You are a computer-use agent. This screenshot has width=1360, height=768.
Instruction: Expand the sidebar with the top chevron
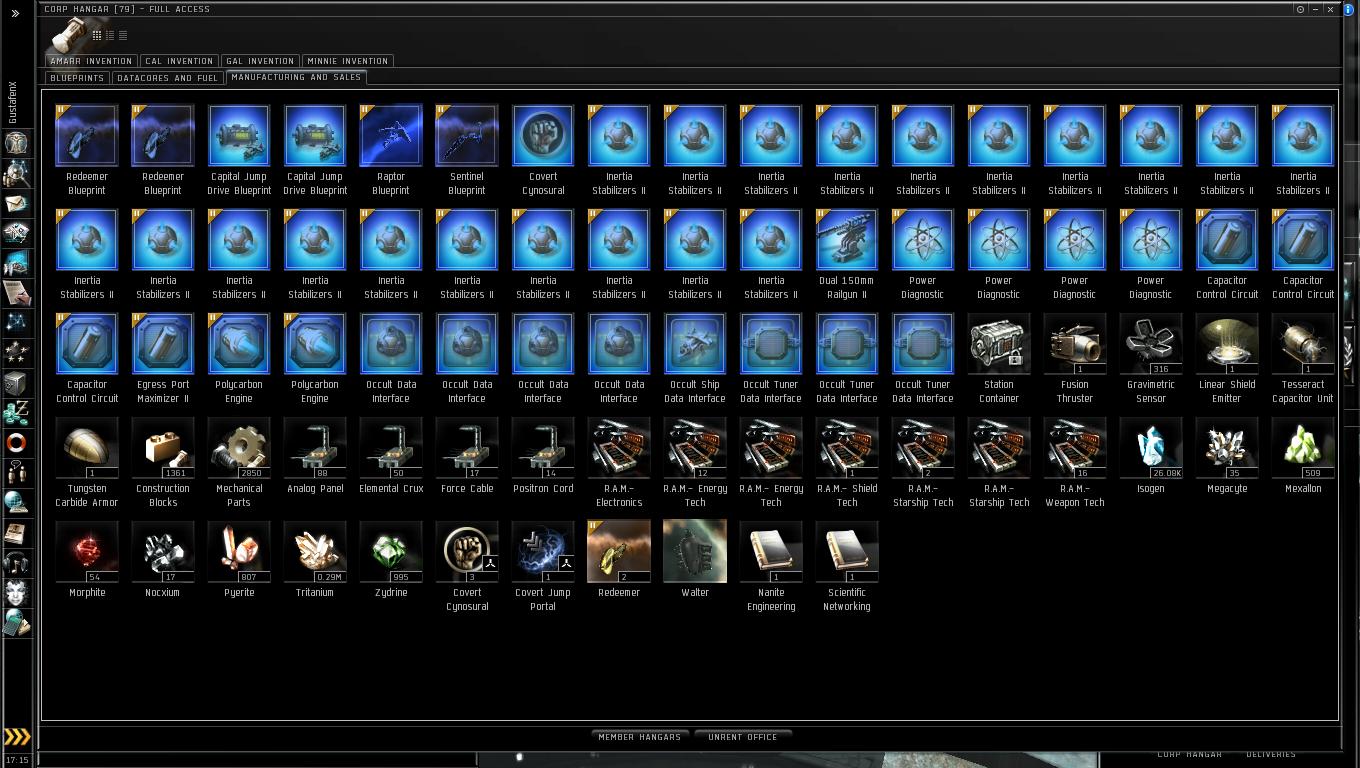15,13
